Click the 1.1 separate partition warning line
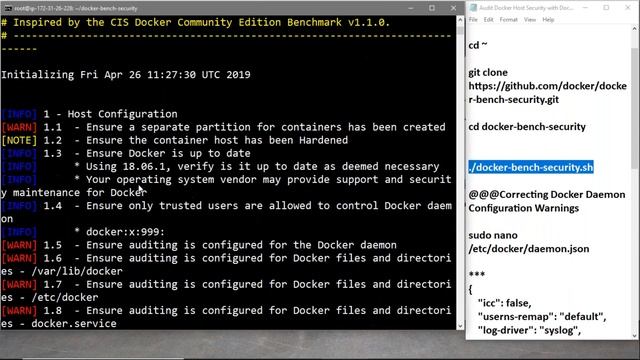Image resolution: width=640 pixels, height=360 pixels. [x=223, y=127]
